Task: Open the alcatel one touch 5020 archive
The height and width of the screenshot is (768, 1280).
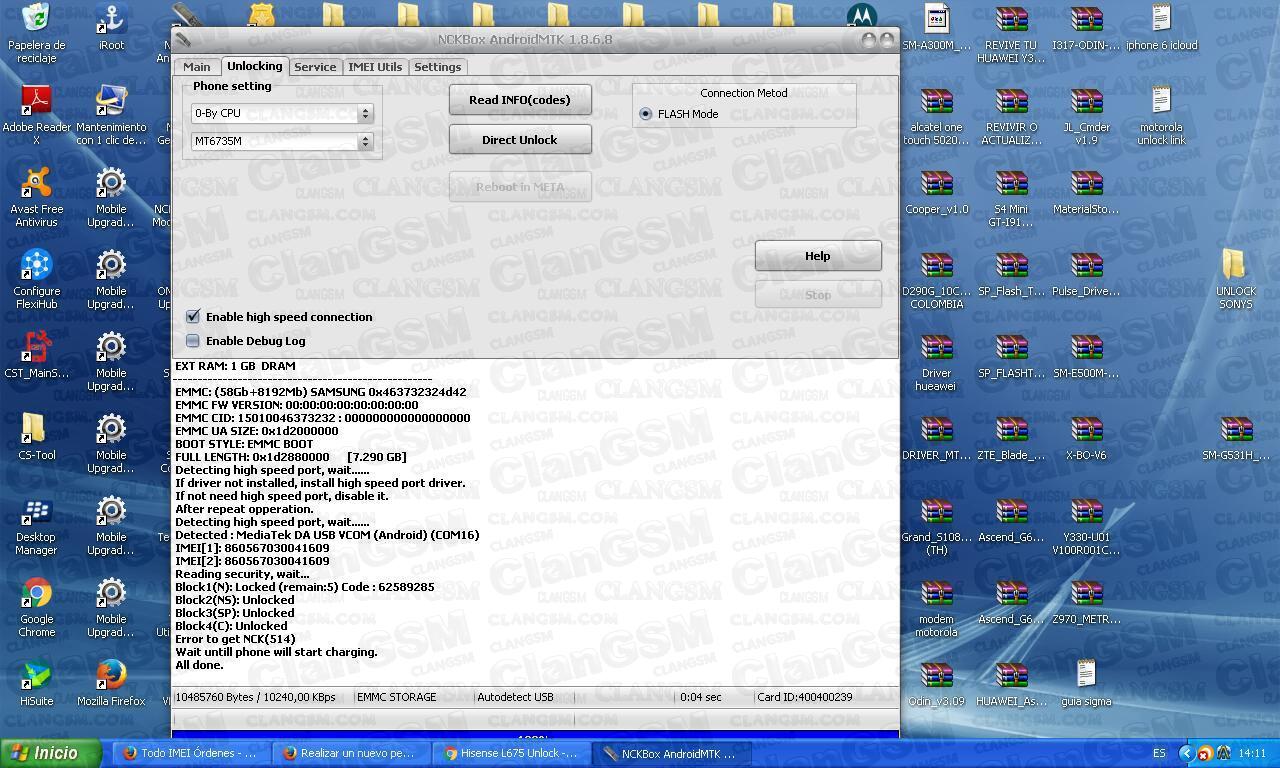Action: coord(936,115)
